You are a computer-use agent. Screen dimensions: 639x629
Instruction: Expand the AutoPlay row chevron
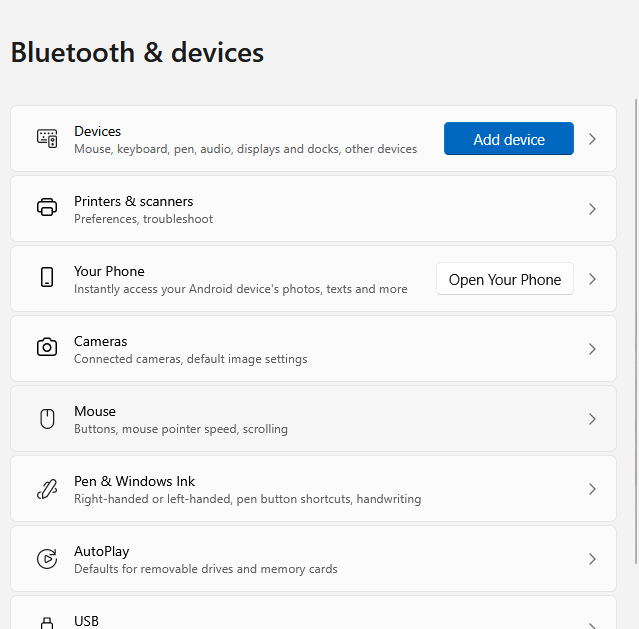(592, 559)
